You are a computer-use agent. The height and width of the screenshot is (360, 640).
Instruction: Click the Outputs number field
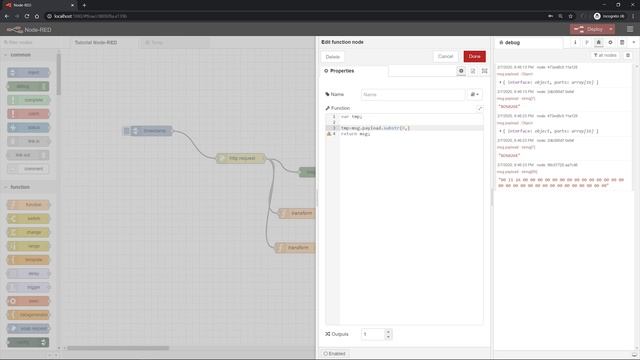pos(373,334)
